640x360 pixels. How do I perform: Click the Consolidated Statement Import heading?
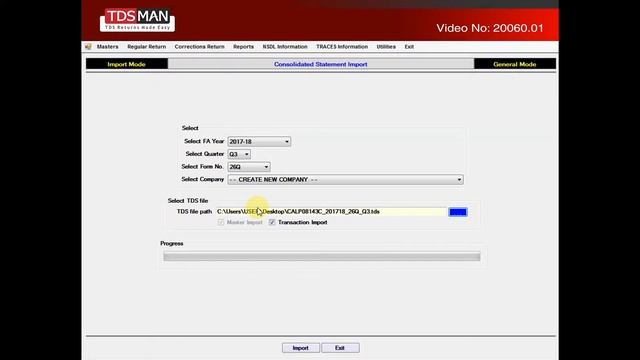320,64
